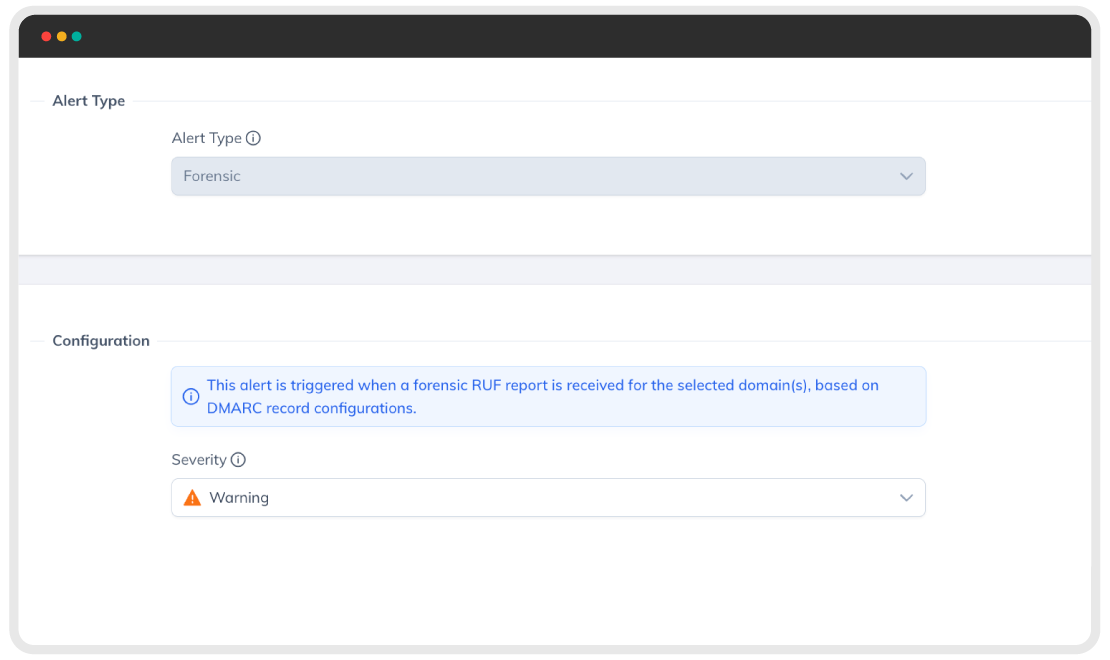Viewport: 1110px width, 660px height.
Task: Click the Severity field label
Action: (x=199, y=460)
